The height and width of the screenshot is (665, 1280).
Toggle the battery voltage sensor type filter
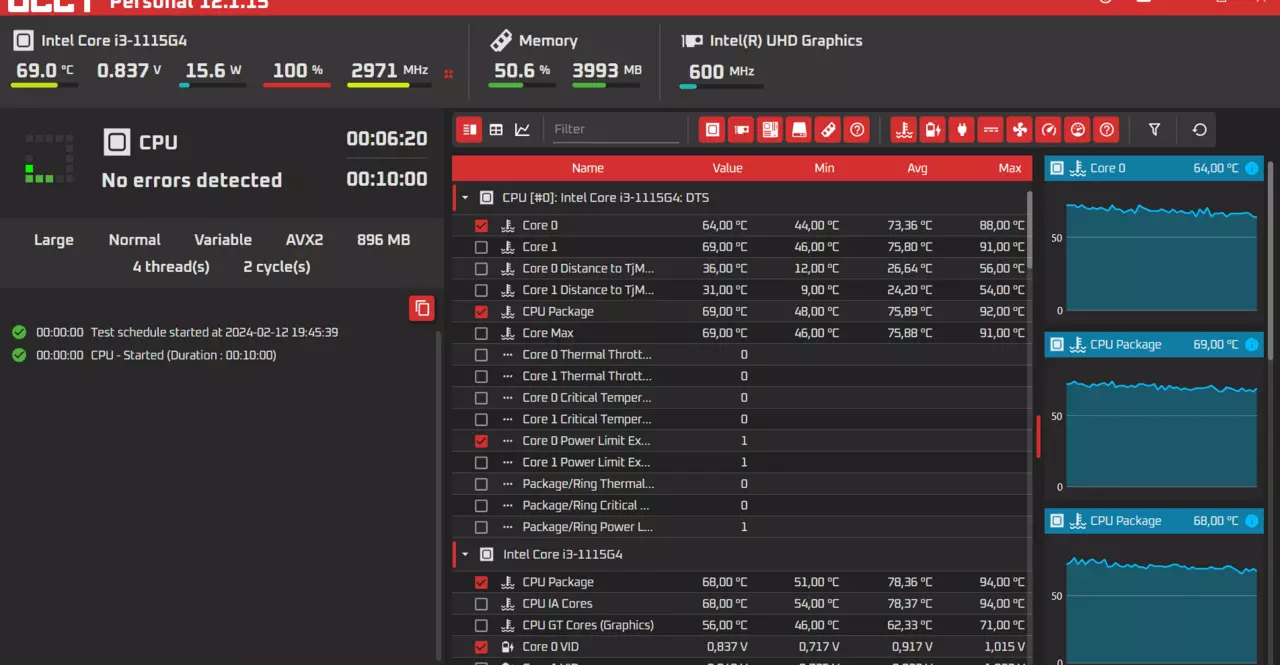(932, 129)
